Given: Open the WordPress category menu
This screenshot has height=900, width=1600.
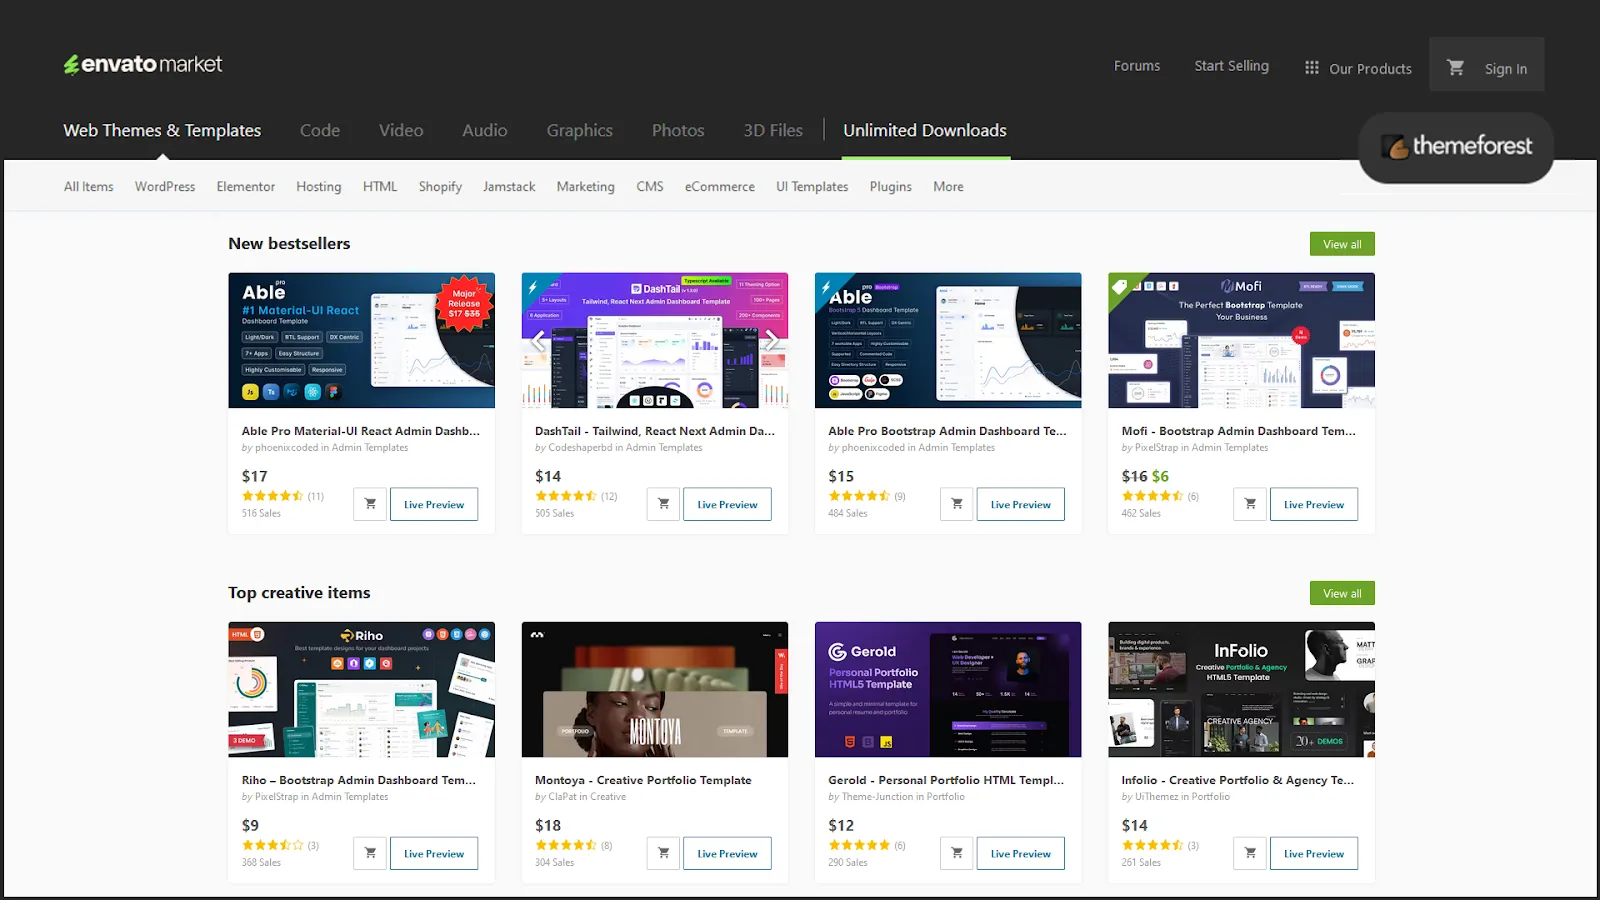Looking at the screenshot, I should (x=165, y=187).
